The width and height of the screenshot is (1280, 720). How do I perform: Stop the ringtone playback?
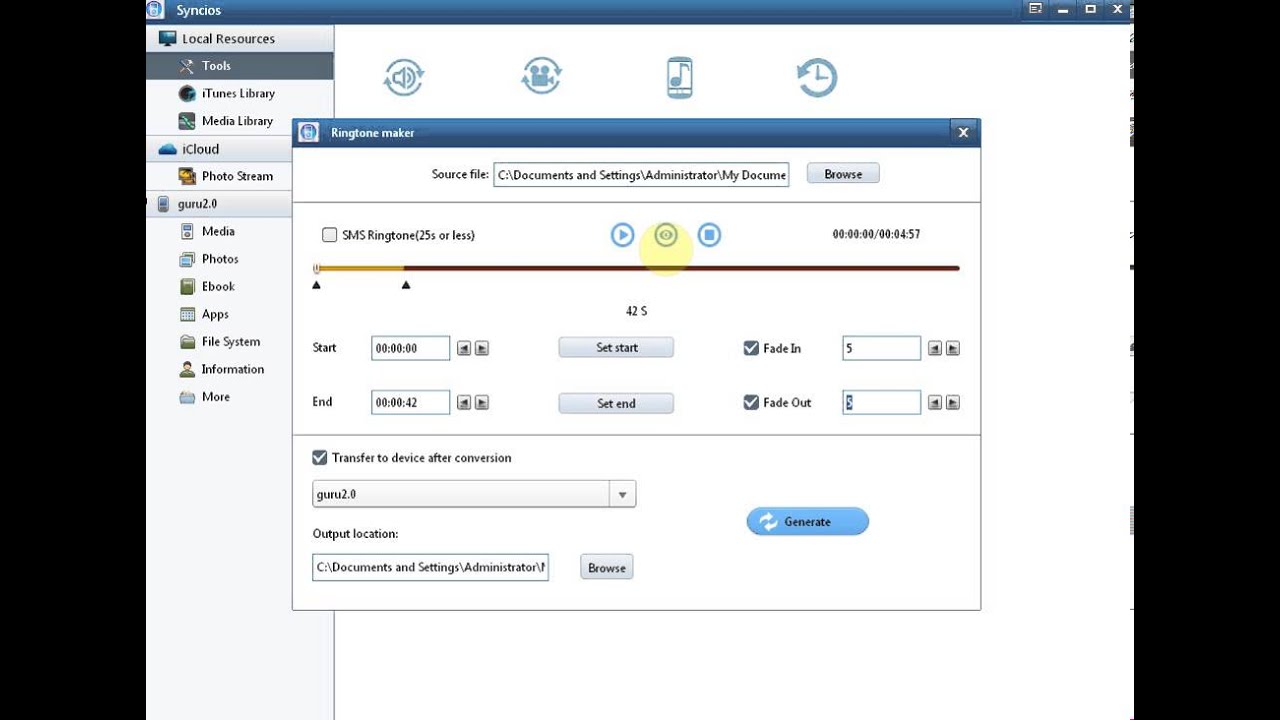click(709, 235)
